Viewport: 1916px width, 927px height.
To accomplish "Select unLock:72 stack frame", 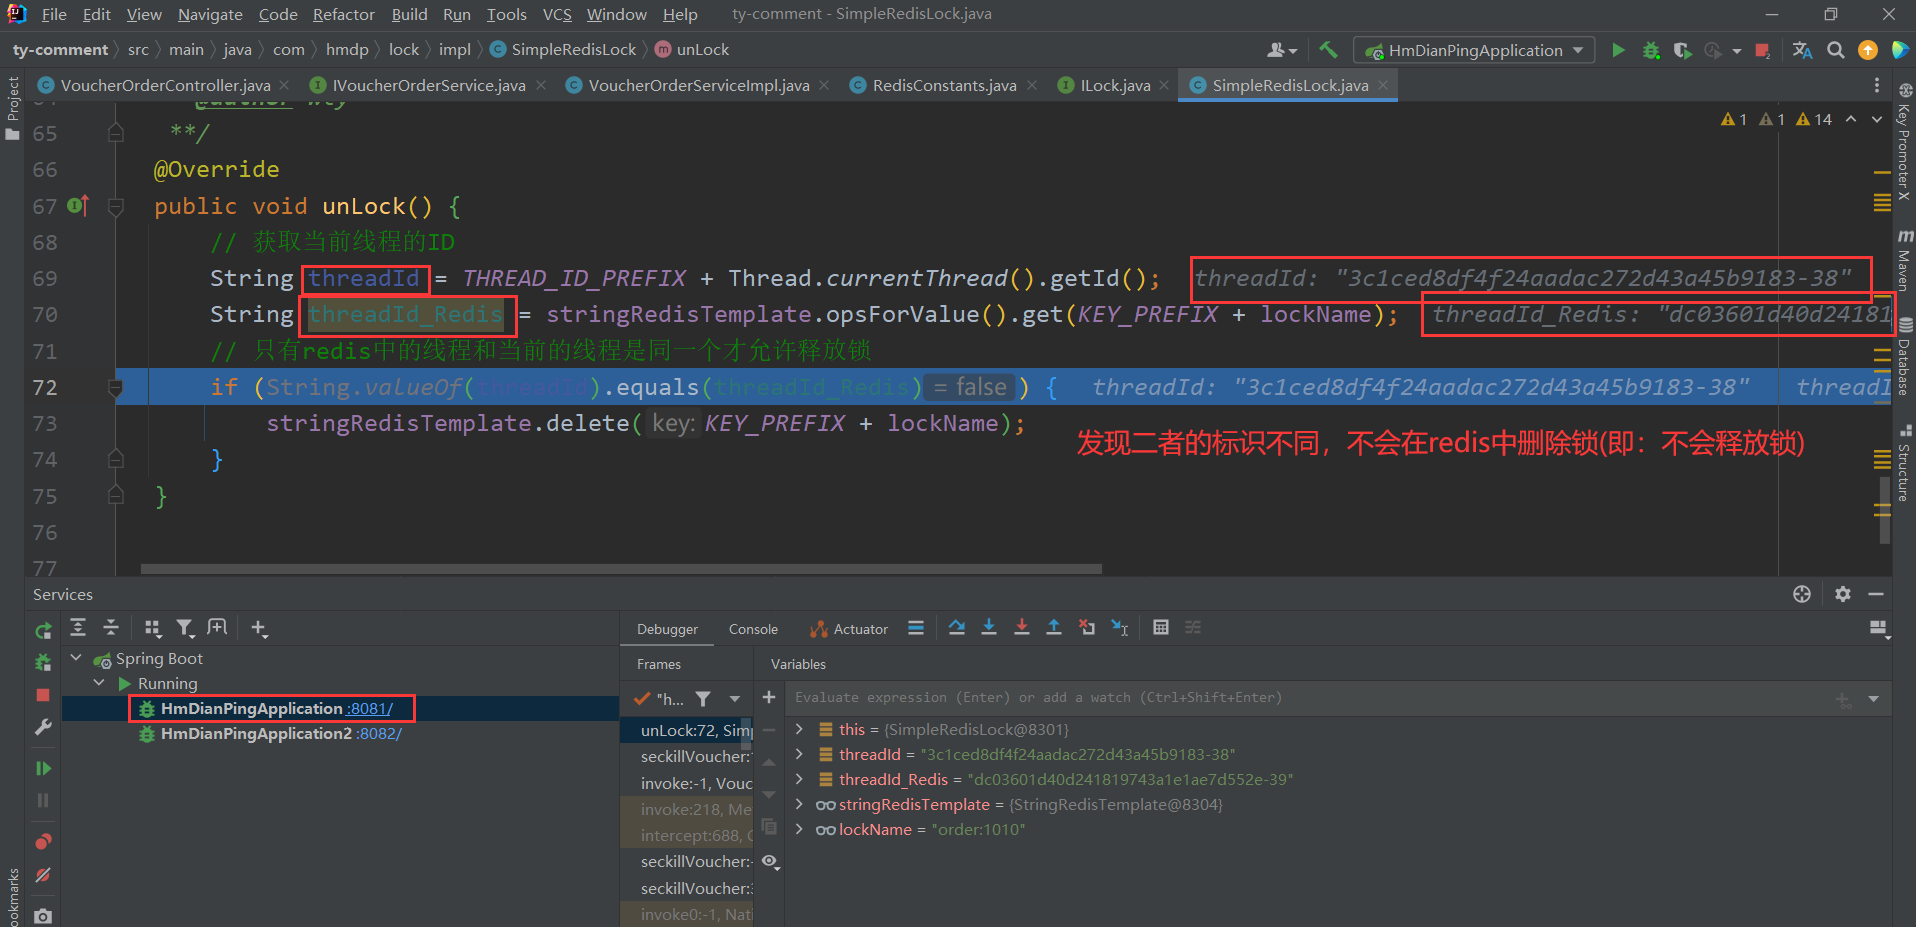I will [x=696, y=730].
